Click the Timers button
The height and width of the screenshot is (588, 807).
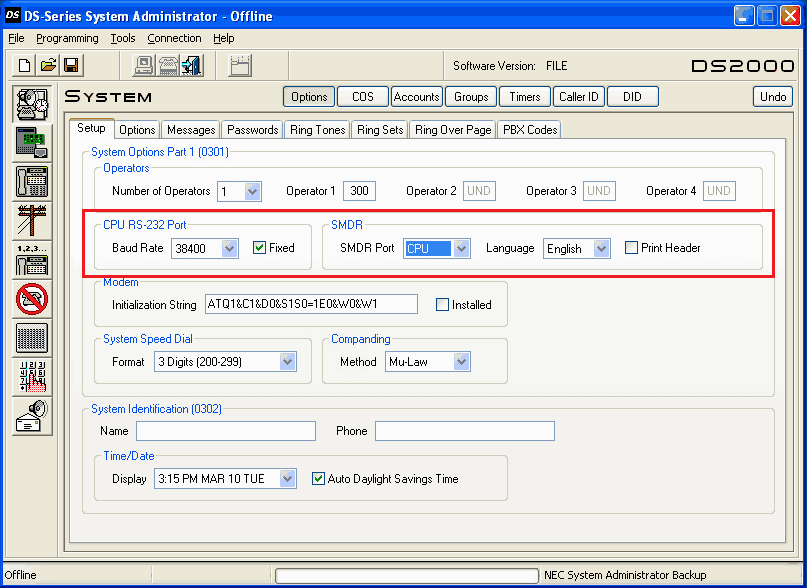pos(525,97)
